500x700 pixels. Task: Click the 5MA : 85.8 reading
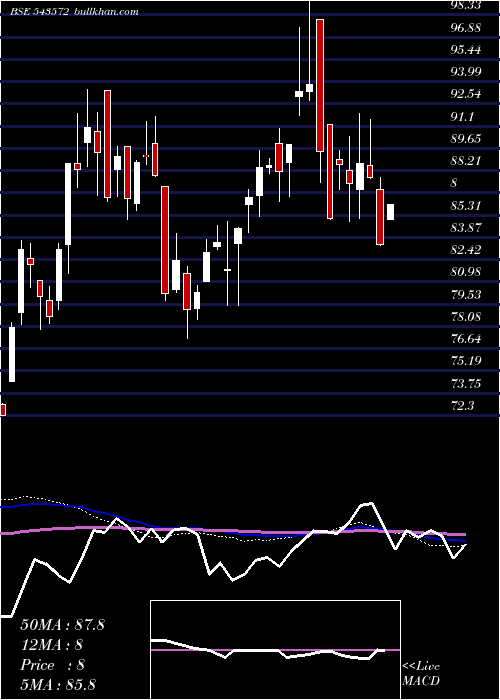click(x=58, y=684)
